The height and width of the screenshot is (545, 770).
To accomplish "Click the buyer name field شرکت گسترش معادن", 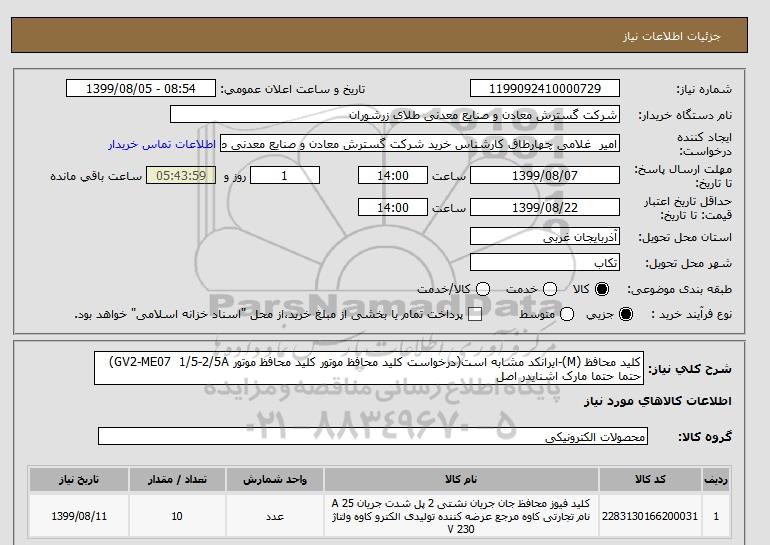I will [x=395, y=114].
